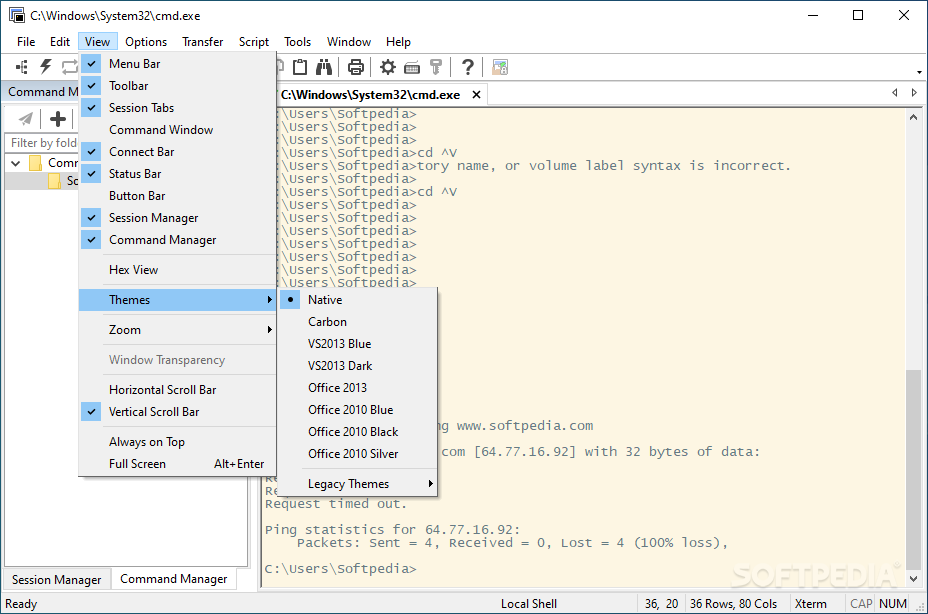Expand the Zoom submenu
Image resolution: width=928 pixels, height=614 pixels.
point(178,330)
